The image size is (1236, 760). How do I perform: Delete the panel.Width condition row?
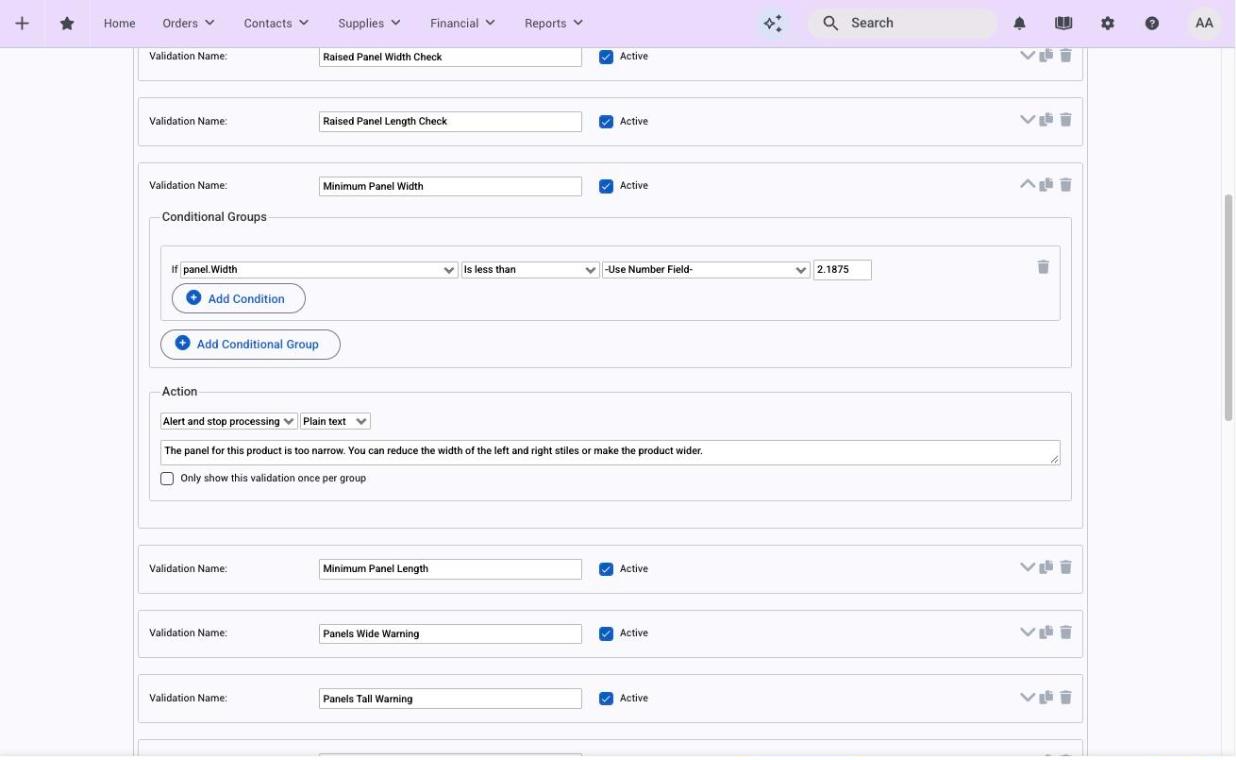click(1043, 267)
